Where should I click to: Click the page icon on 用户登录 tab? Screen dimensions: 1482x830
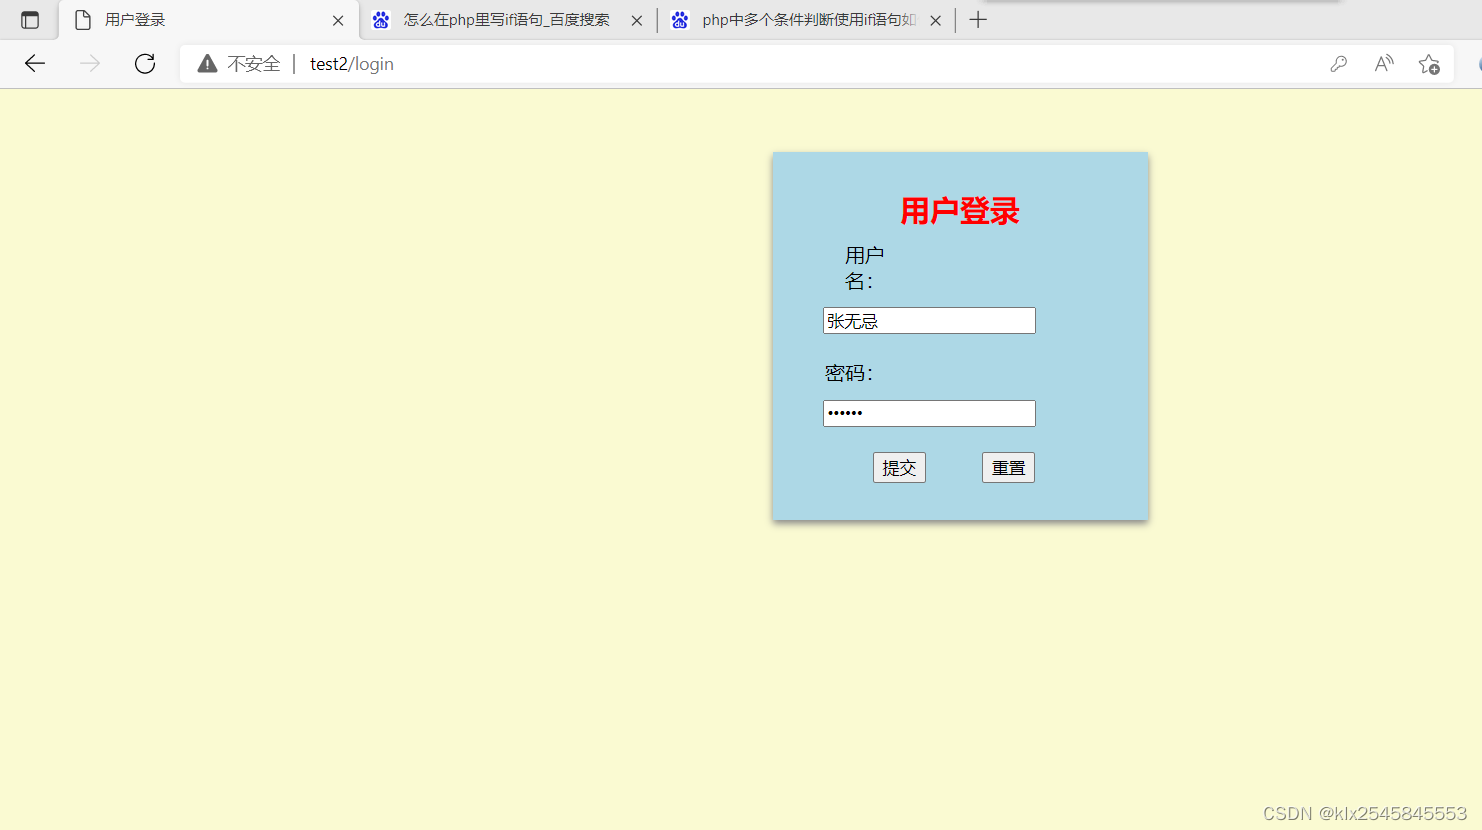pyautogui.click(x=83, y=20)
